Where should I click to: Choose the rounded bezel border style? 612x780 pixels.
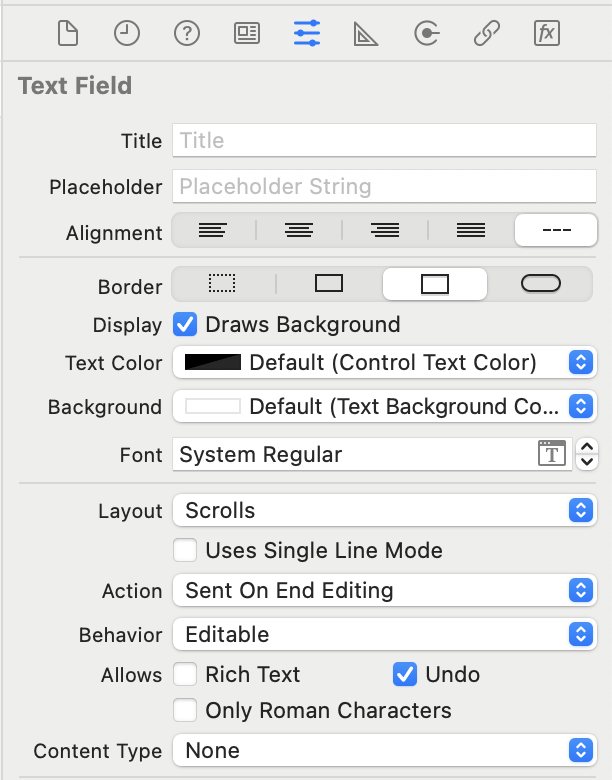coord(541,285)
